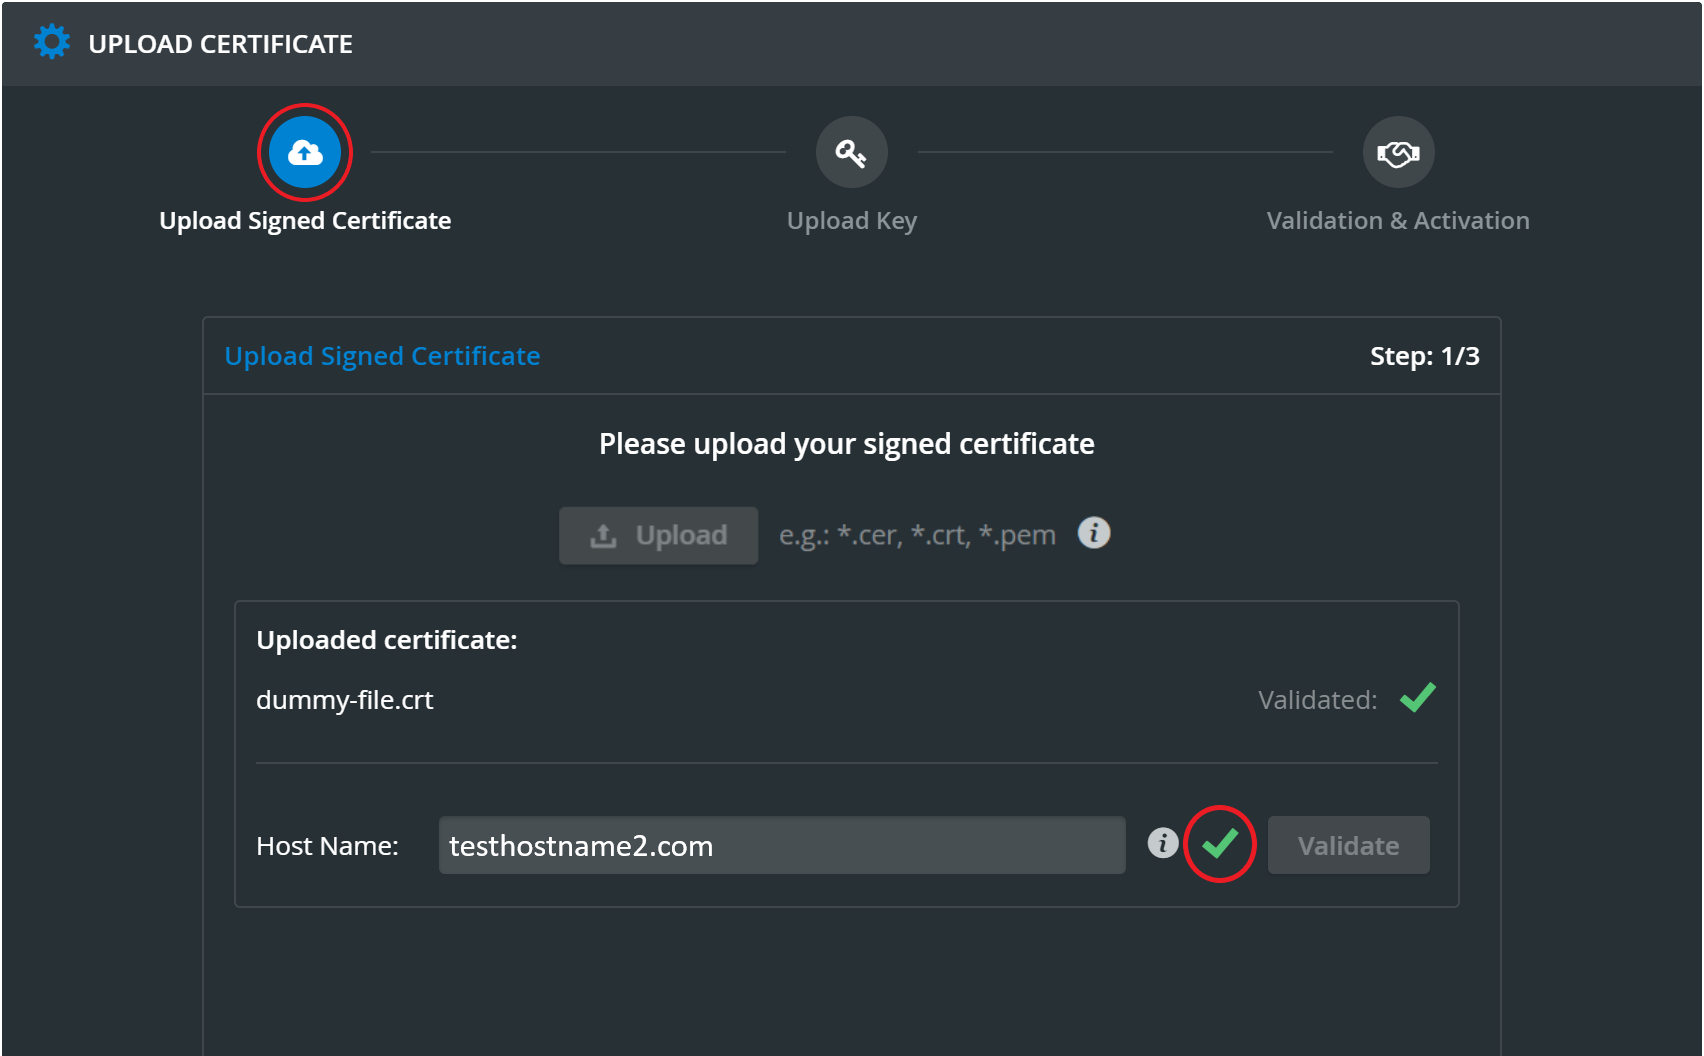Select the Upload Key step icon
The image size is (1704, 1056).
pos(851,152)
